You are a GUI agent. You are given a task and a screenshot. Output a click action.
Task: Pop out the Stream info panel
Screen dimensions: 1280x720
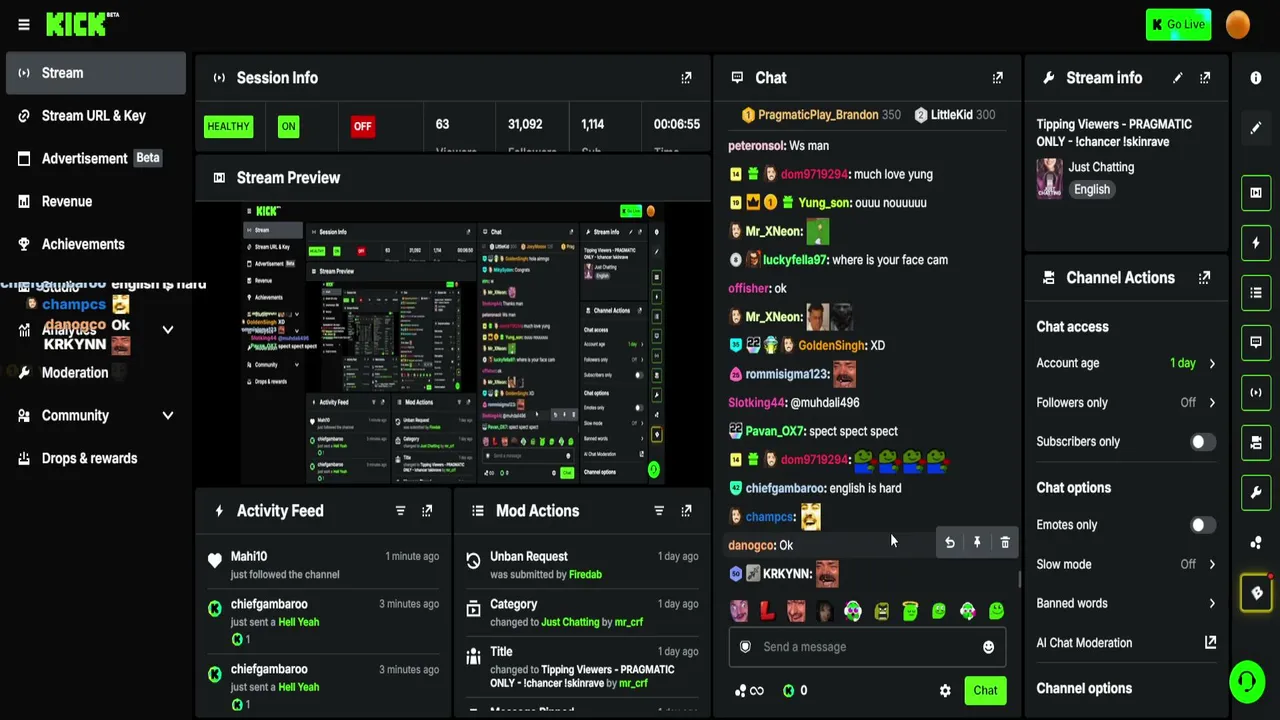point(1205,78)
